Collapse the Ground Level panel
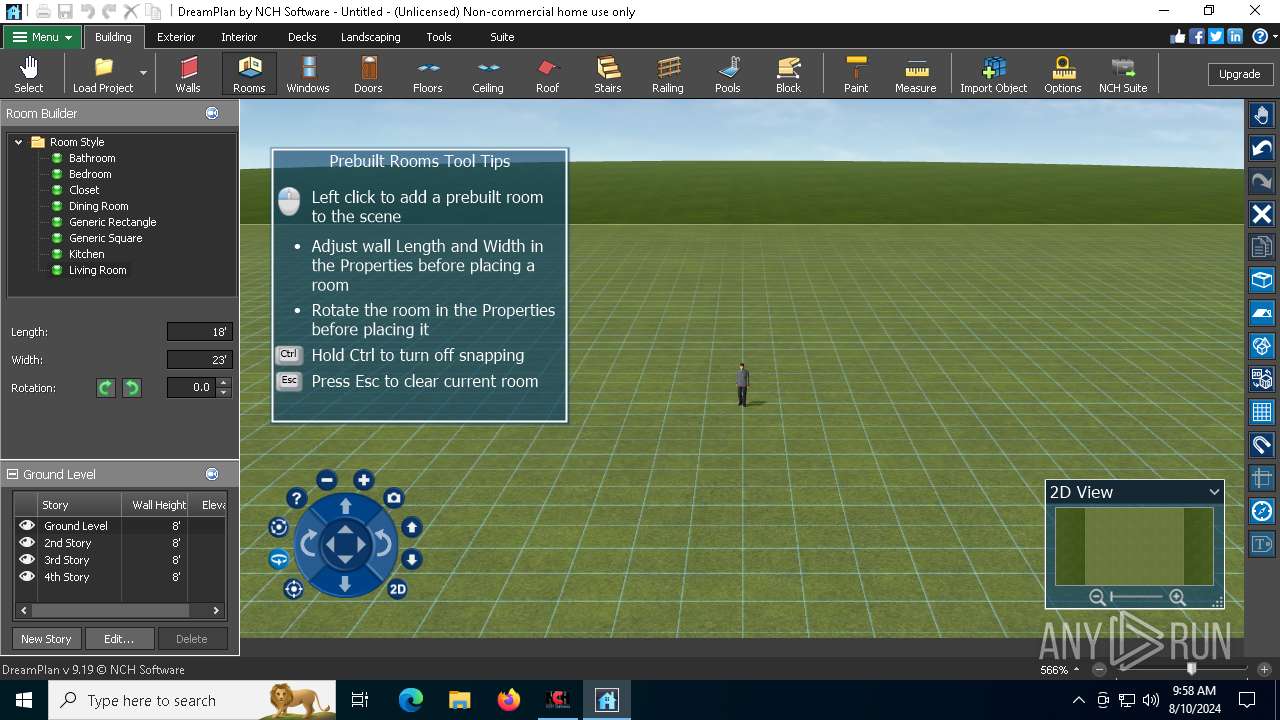Image resolution: width=1280 pixels, height=720 pixels. [12, 474]
